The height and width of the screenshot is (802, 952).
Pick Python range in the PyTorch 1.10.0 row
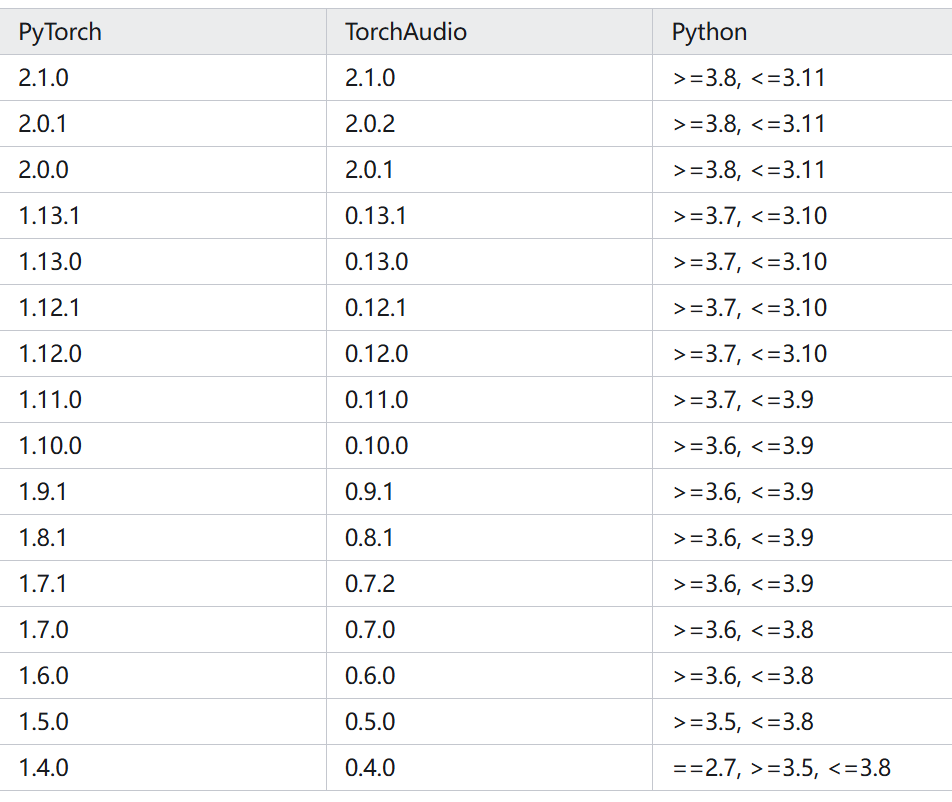point(802,446)
